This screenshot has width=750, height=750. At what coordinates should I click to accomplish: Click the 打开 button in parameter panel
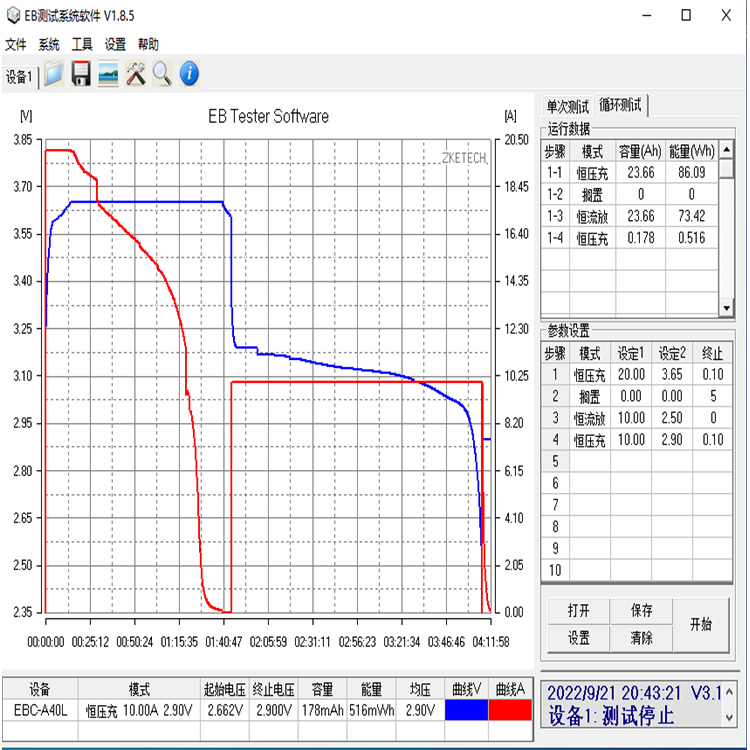click(x=578, y=611)
